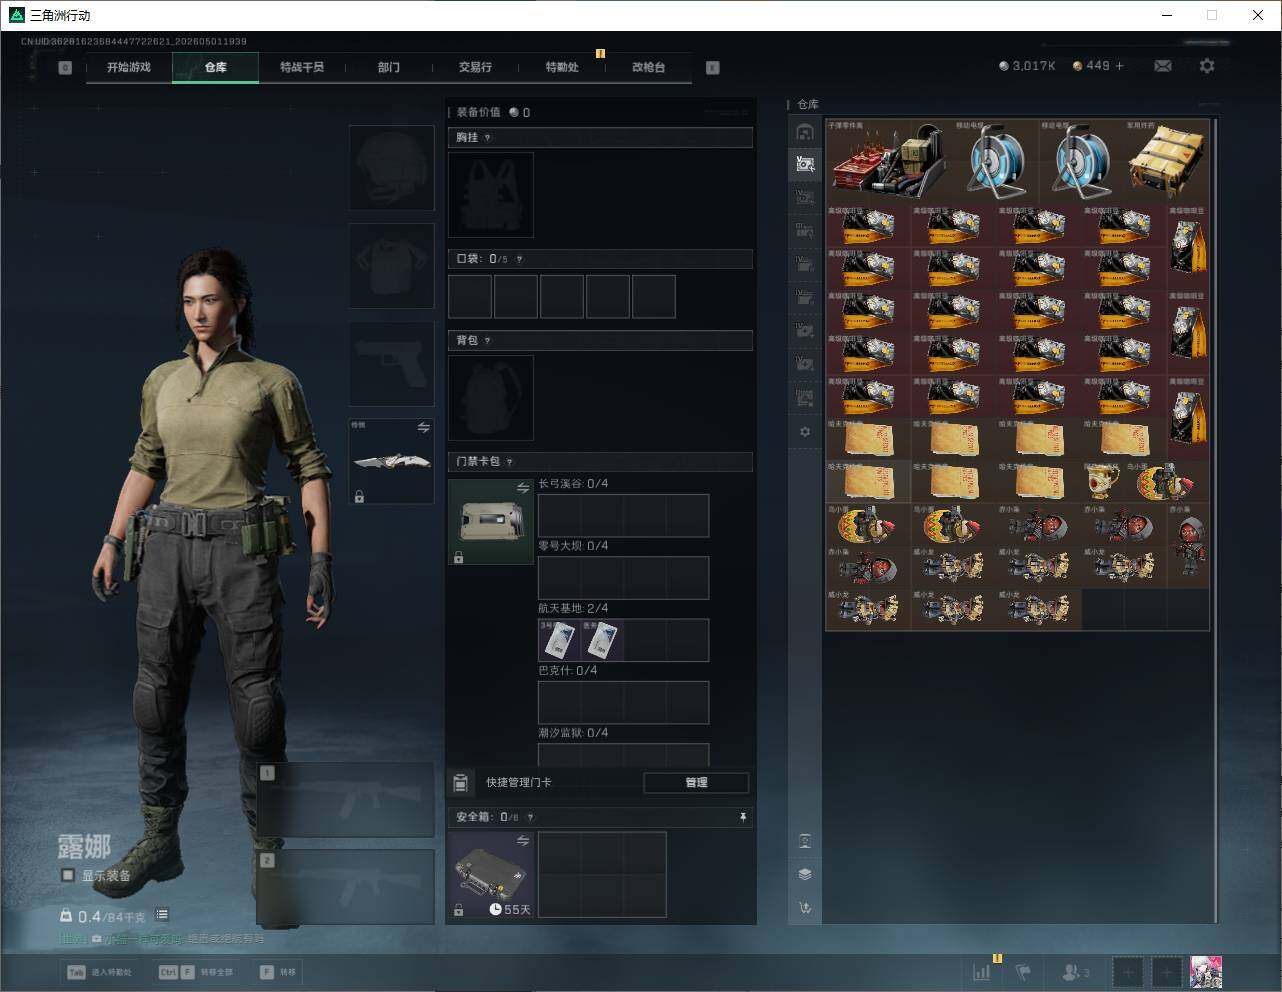The height and width of the screenshot is (992, 1282).
Task: Click the 门禁卡包 keycard case thumbnail
Action: pyautogui.click(x=491, y=522)
